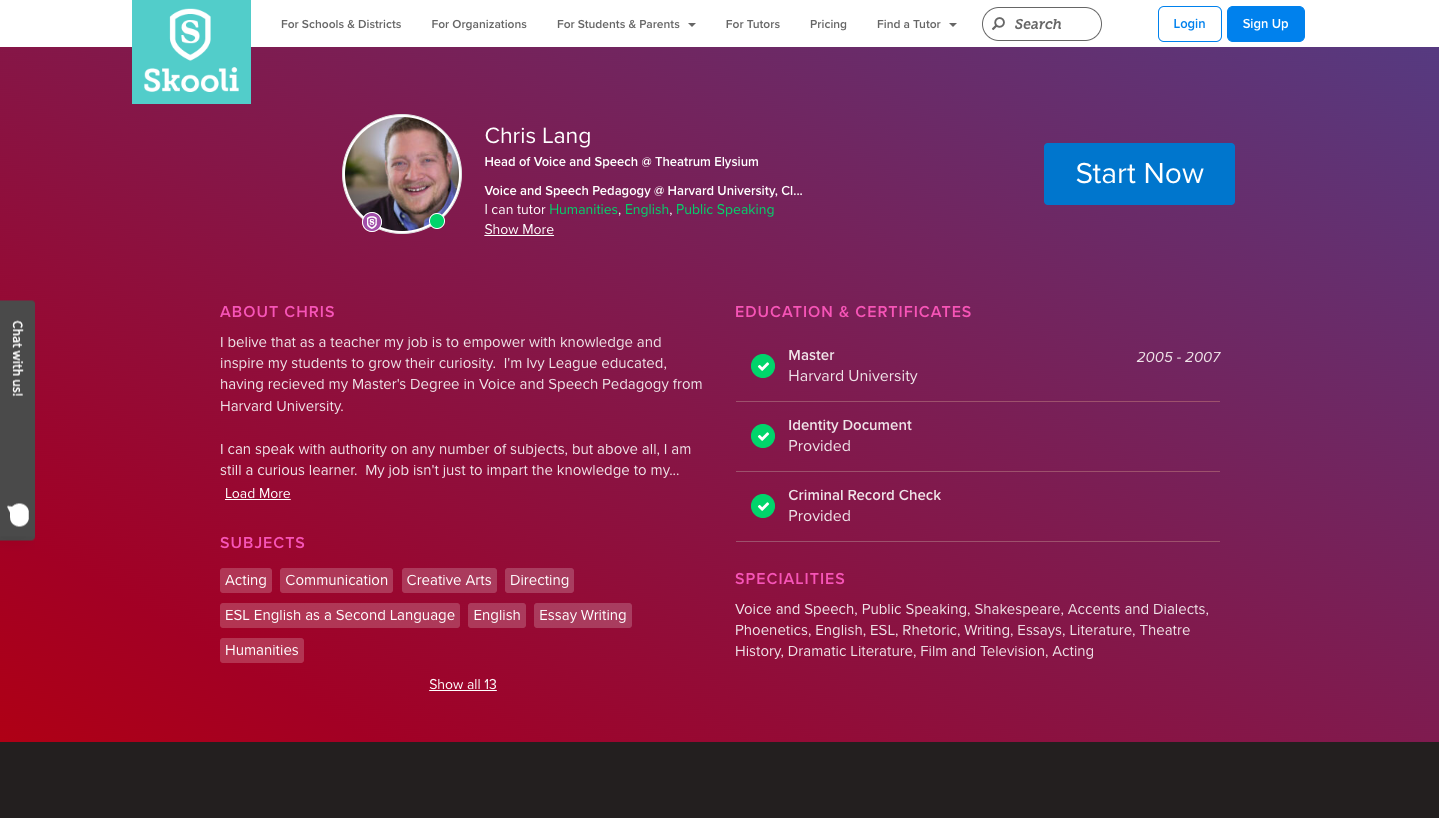Load more of the About Chris text
This screenshot has width=1439, height=818.
tap(257, 494)
